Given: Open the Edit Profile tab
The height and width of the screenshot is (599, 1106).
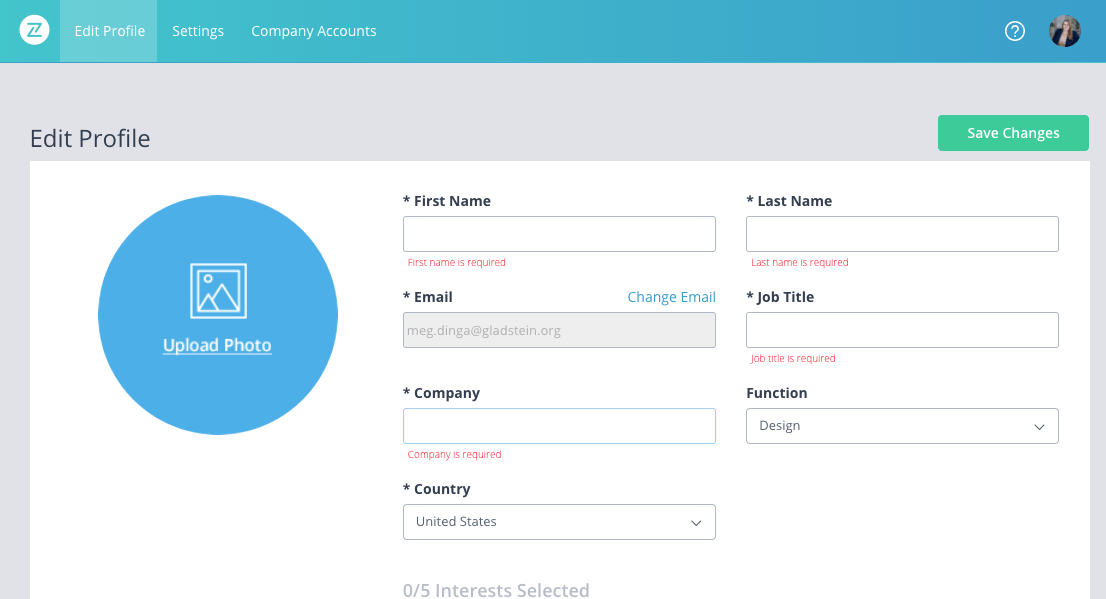Looking at the screenshot, I should point(109,31).
